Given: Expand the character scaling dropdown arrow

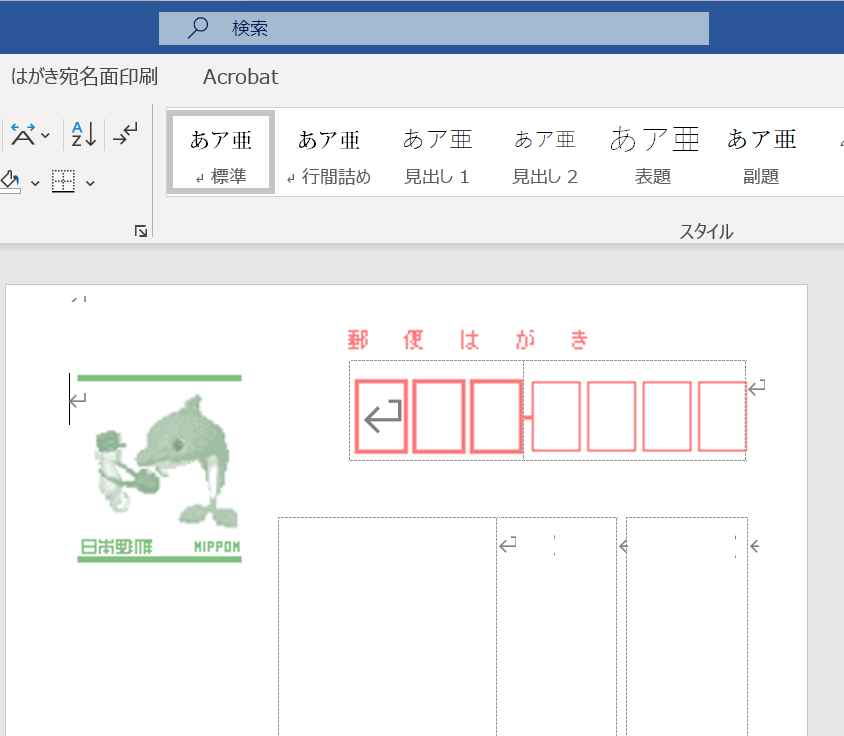Looking at the screenshot, I should (x=46, y=135).
